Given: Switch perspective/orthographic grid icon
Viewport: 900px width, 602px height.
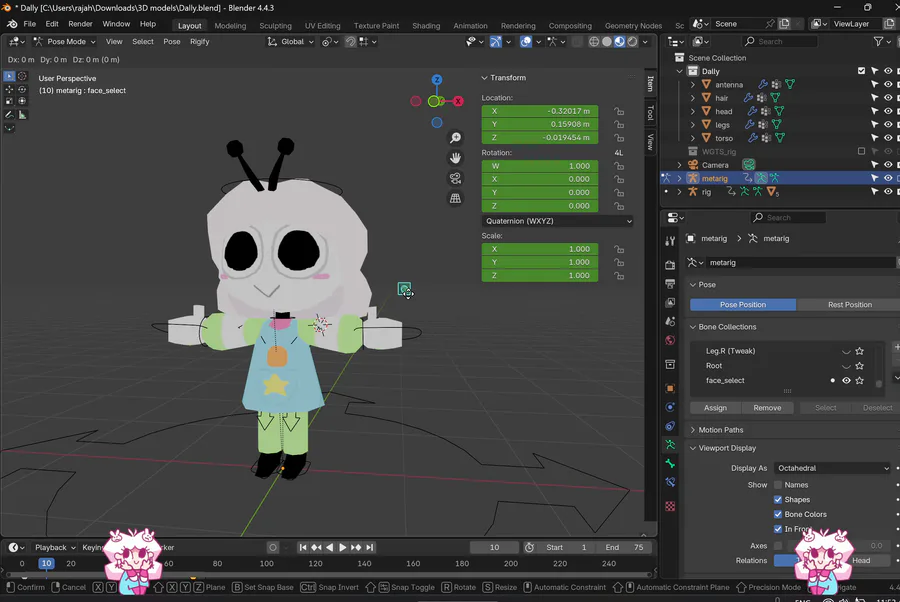Looking at the screenshot, I should (455, 199).
